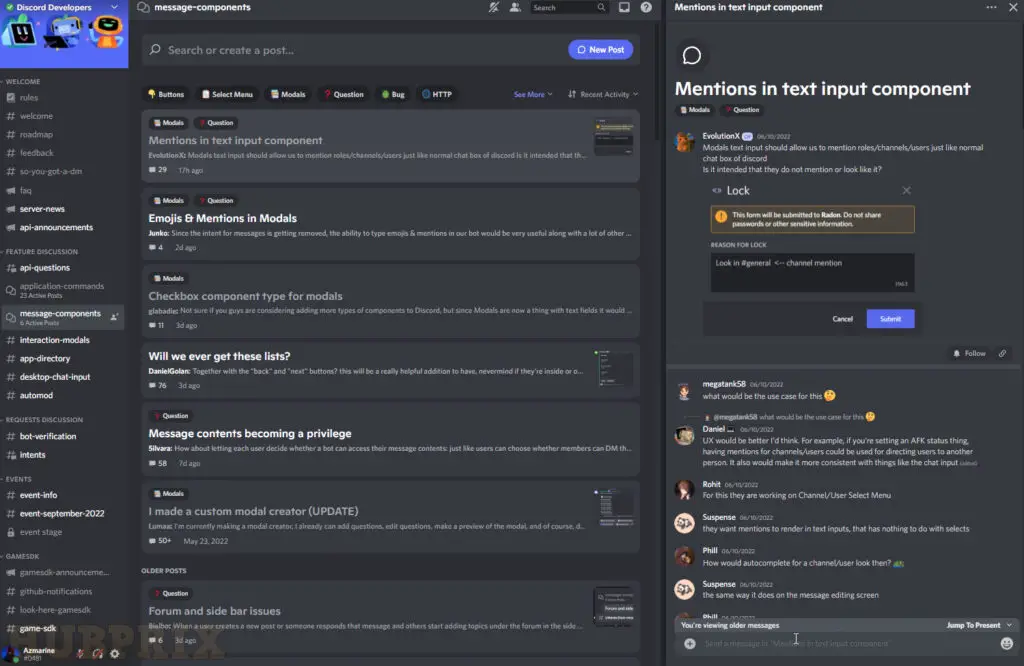Open thumbnail of Will we ever get these lists
The image size is (1024, 666).
pyautogui.click(x=613, y=368)
